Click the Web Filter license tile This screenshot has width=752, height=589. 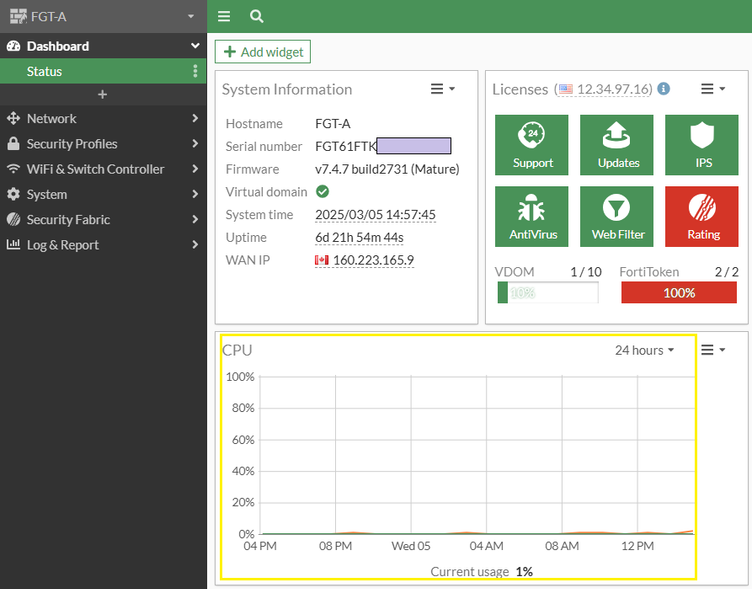[617, 216]
